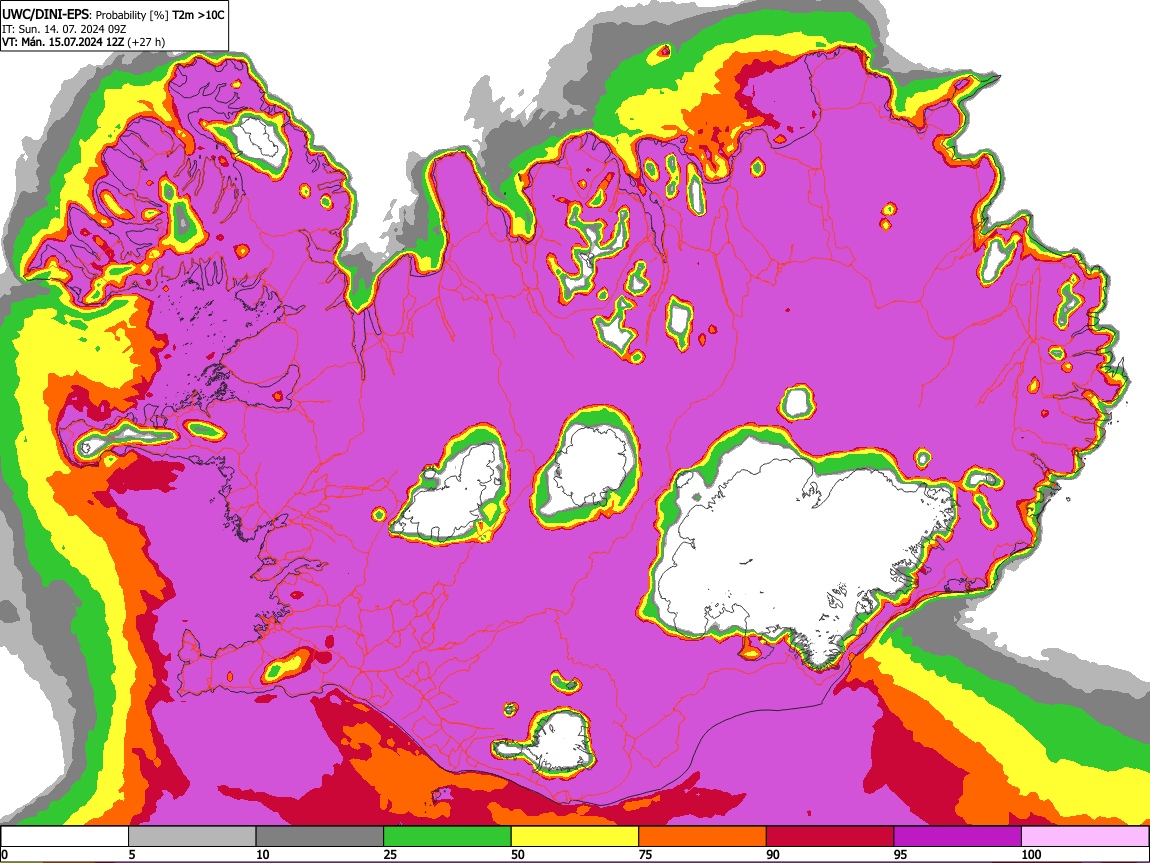This screenshot has width=1150, height=863.
Task: Click the light gray 5–10 legend swatch
Action: (x=192, y=836)
